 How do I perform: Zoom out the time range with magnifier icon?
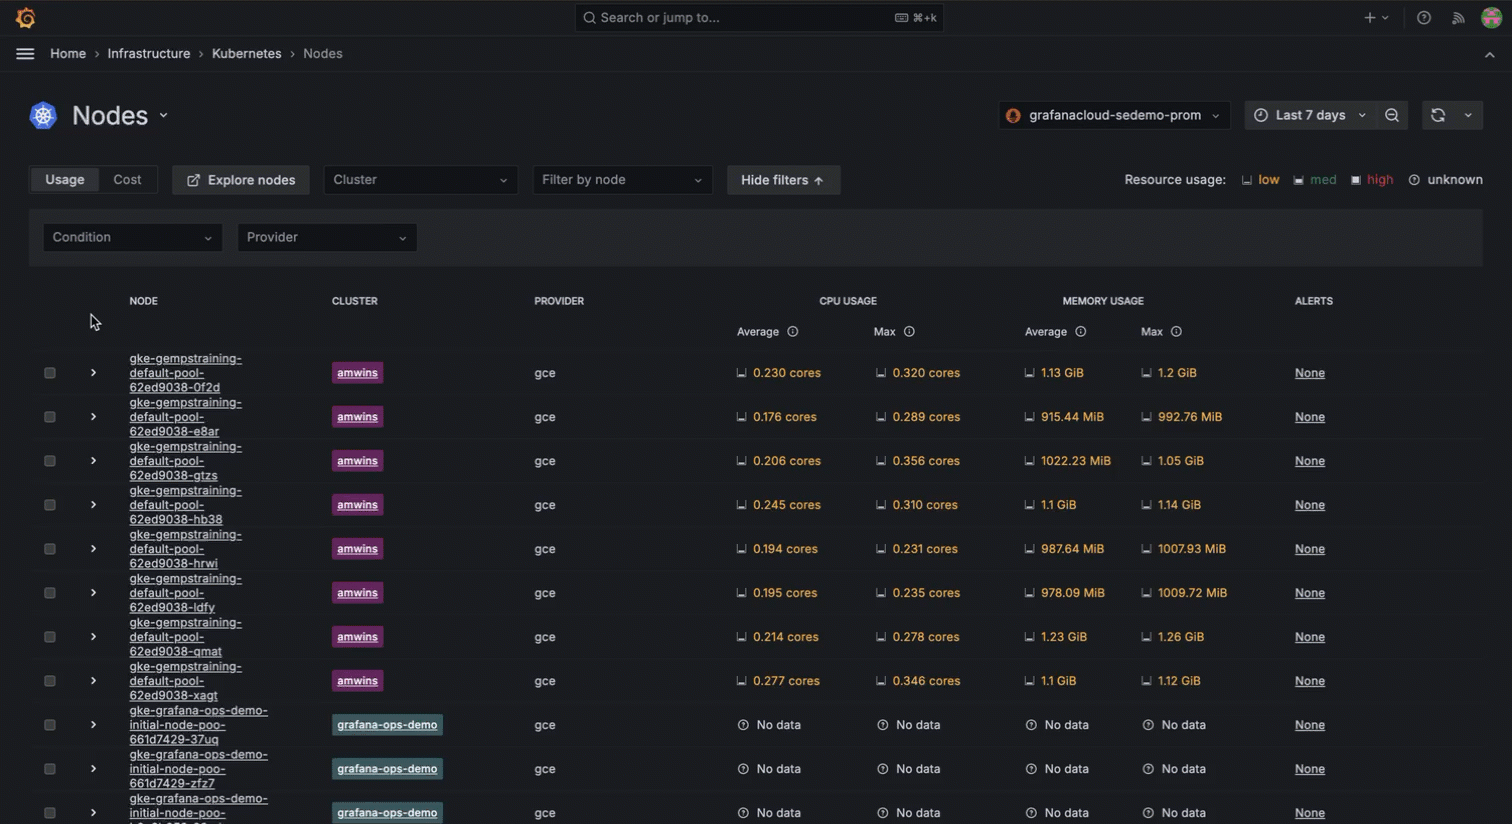(1392, 114)
